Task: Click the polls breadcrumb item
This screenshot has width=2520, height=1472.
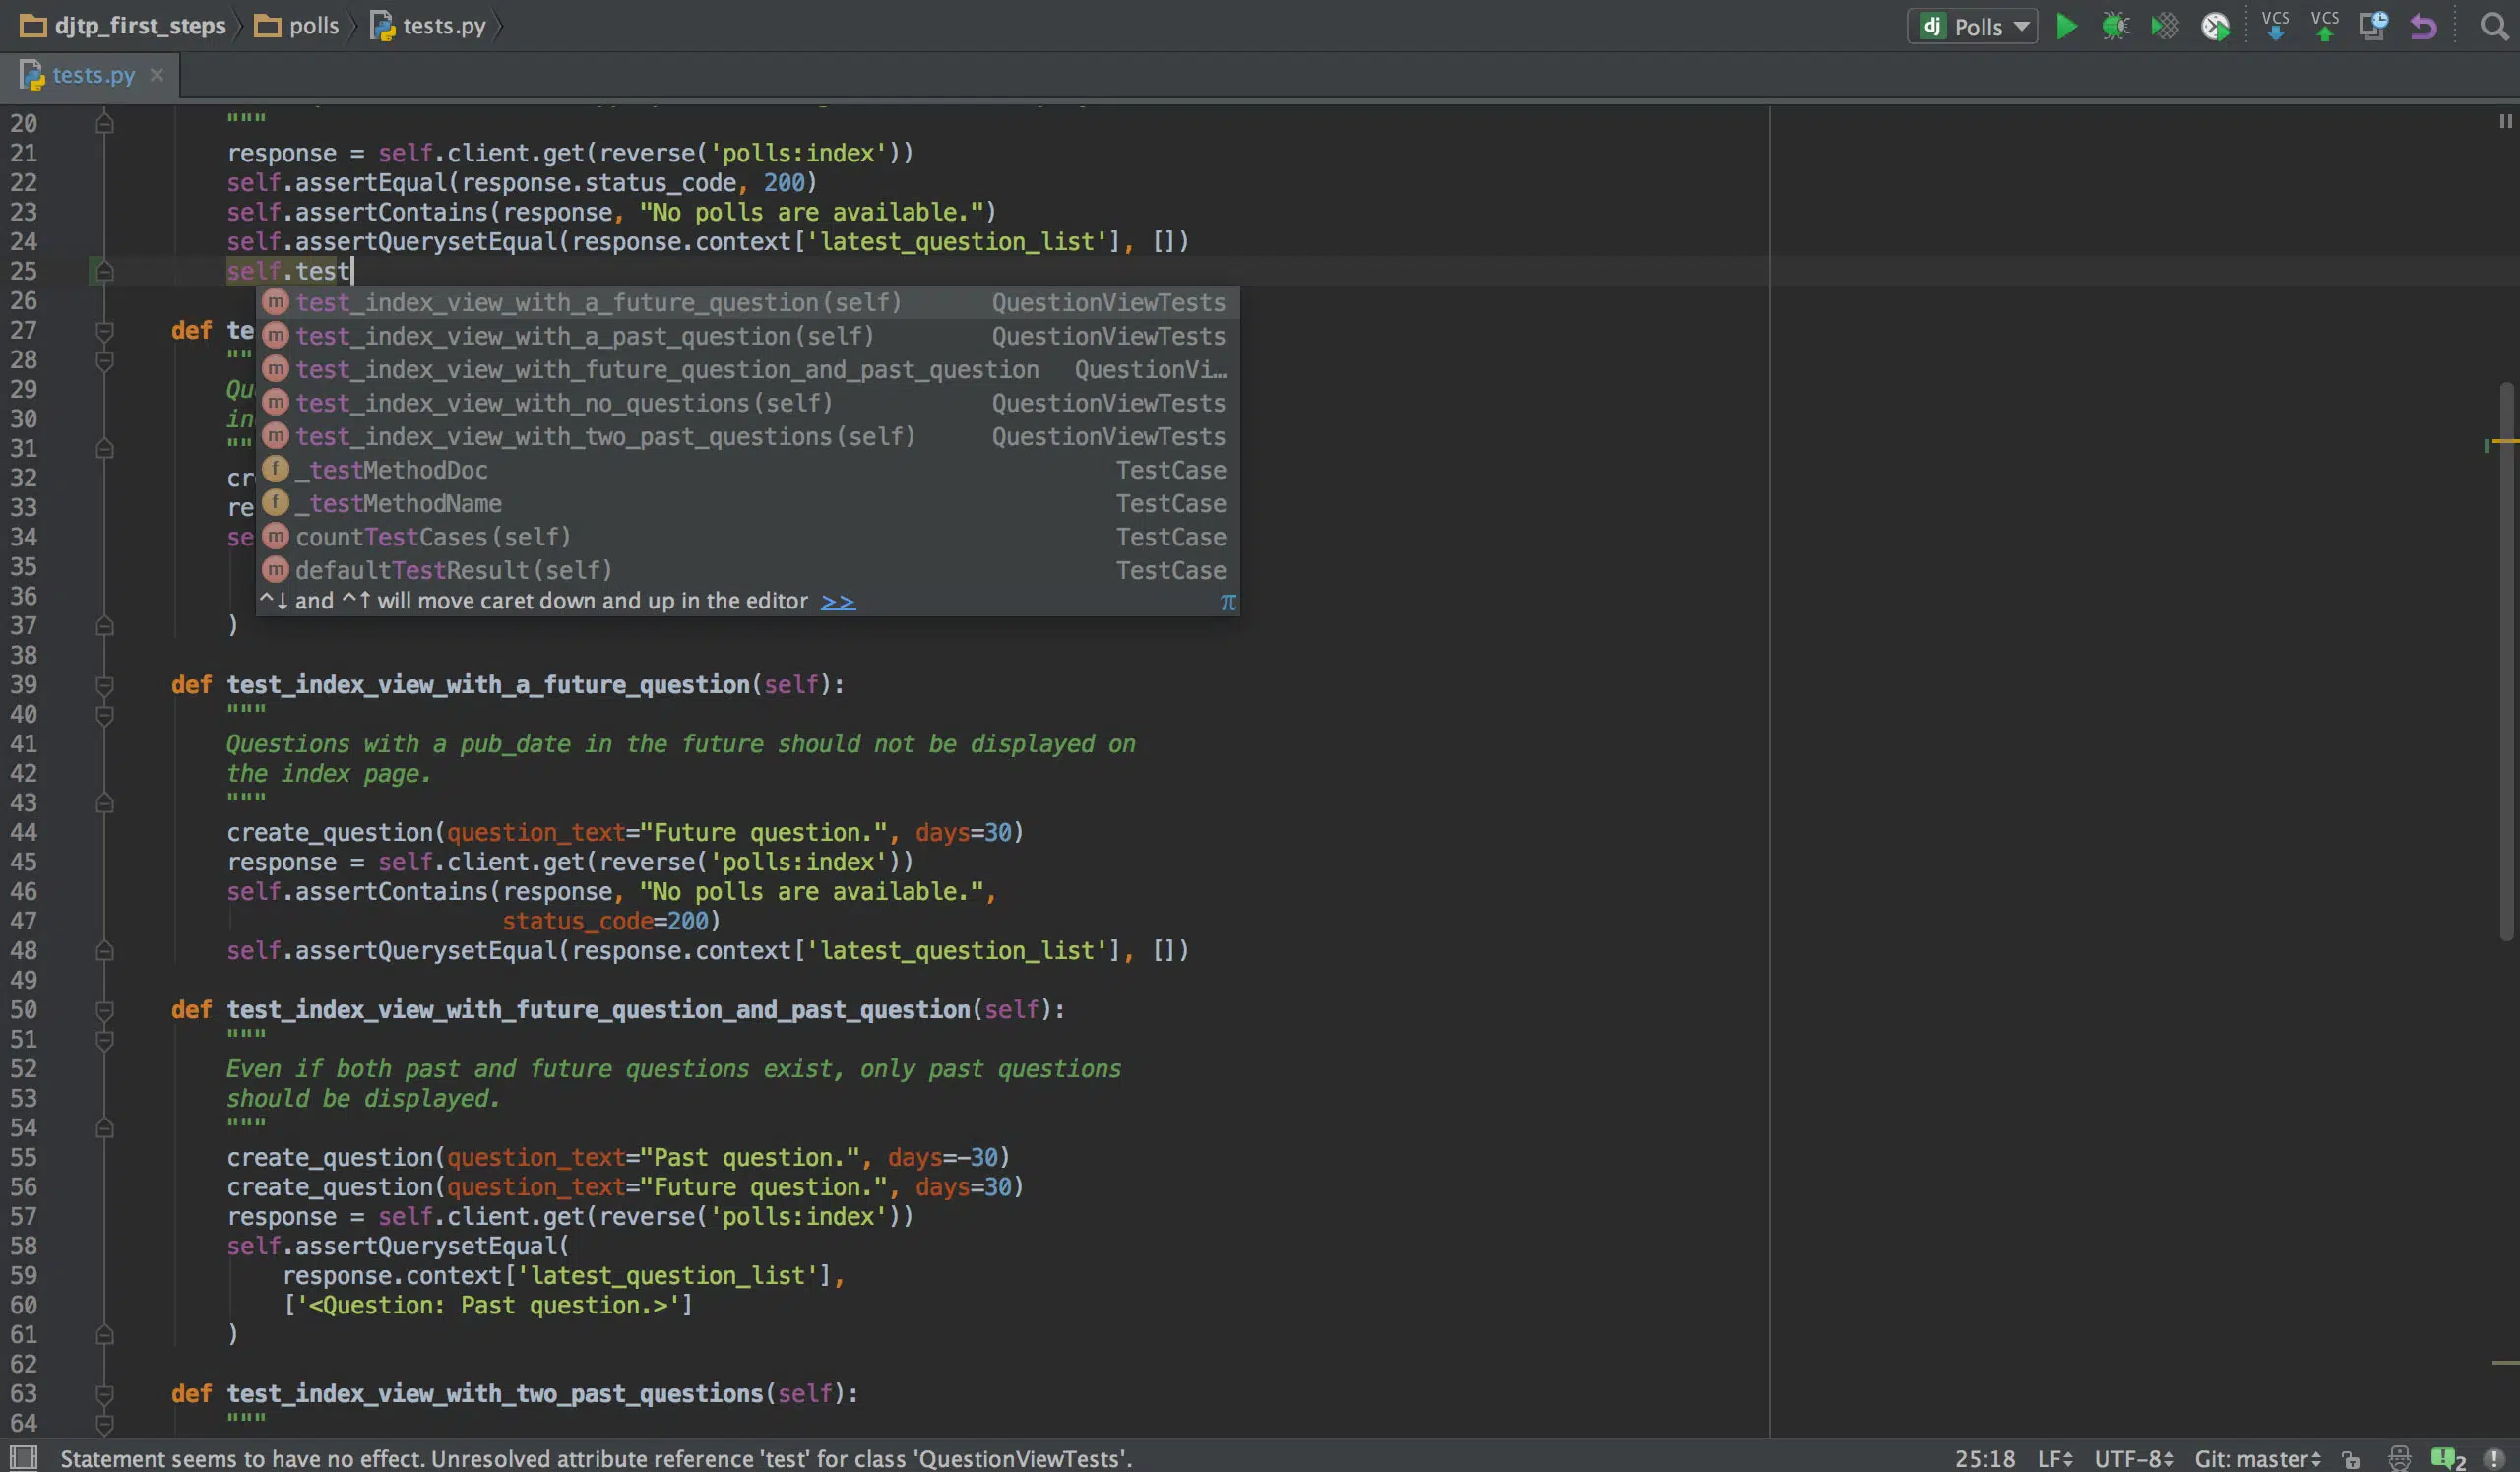Action: (x=313, y=25)
